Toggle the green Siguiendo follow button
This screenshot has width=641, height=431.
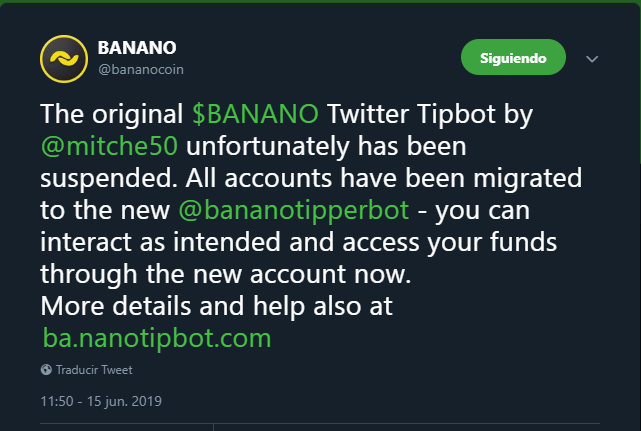(x=513, y=57)
